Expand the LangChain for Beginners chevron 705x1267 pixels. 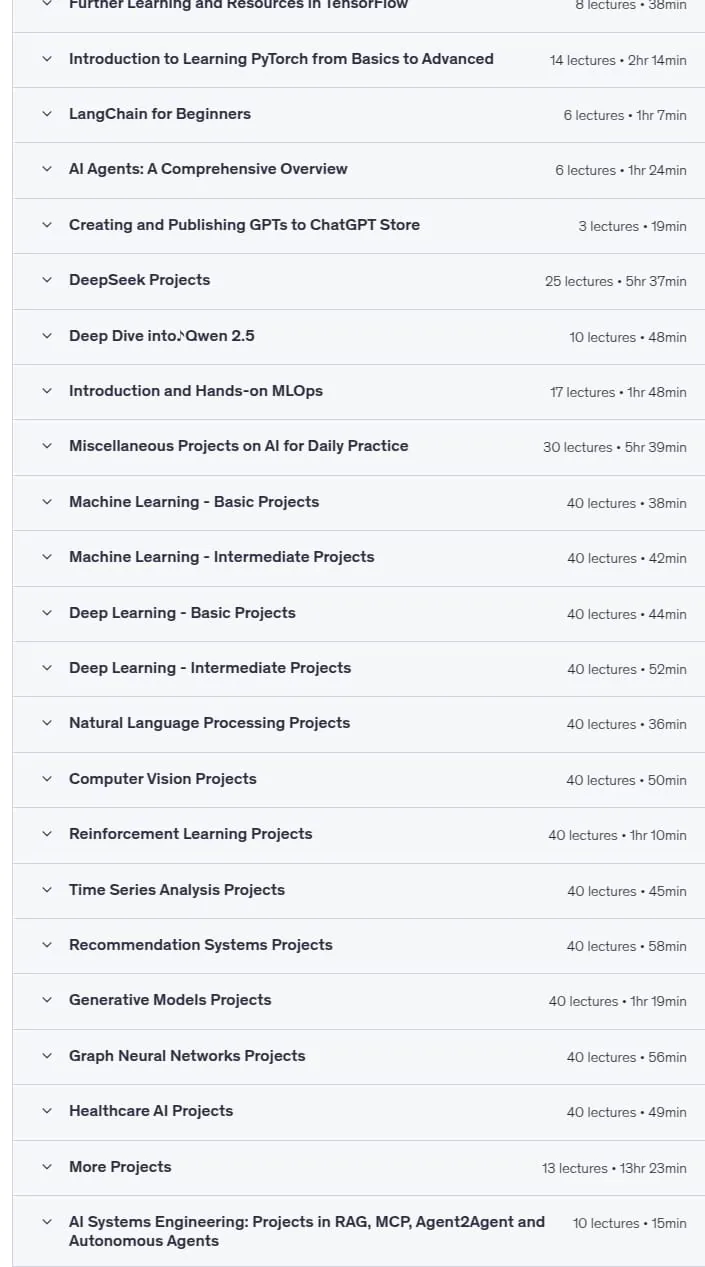[x=46, y=114]
